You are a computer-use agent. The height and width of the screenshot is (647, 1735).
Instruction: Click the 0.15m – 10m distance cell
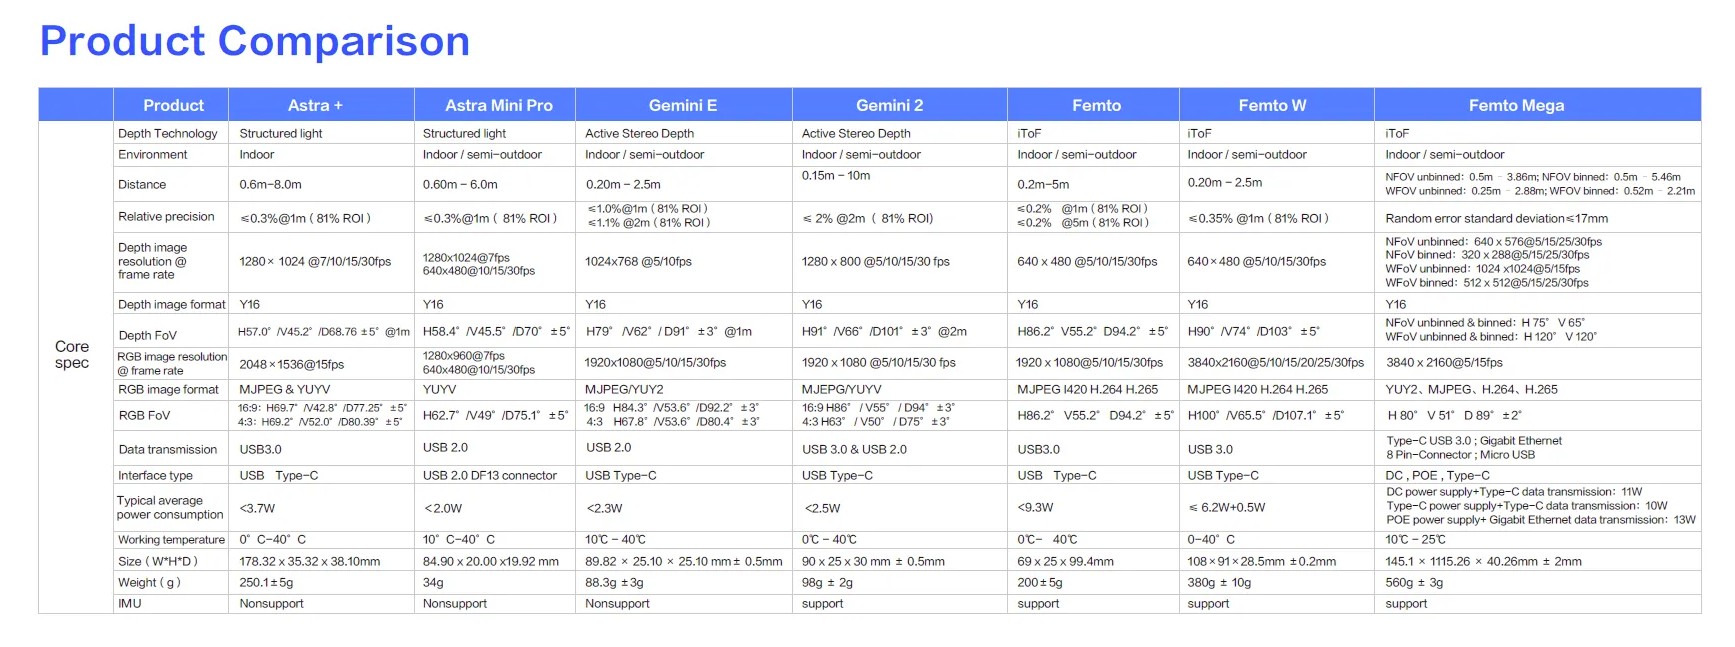coord(836,176)
